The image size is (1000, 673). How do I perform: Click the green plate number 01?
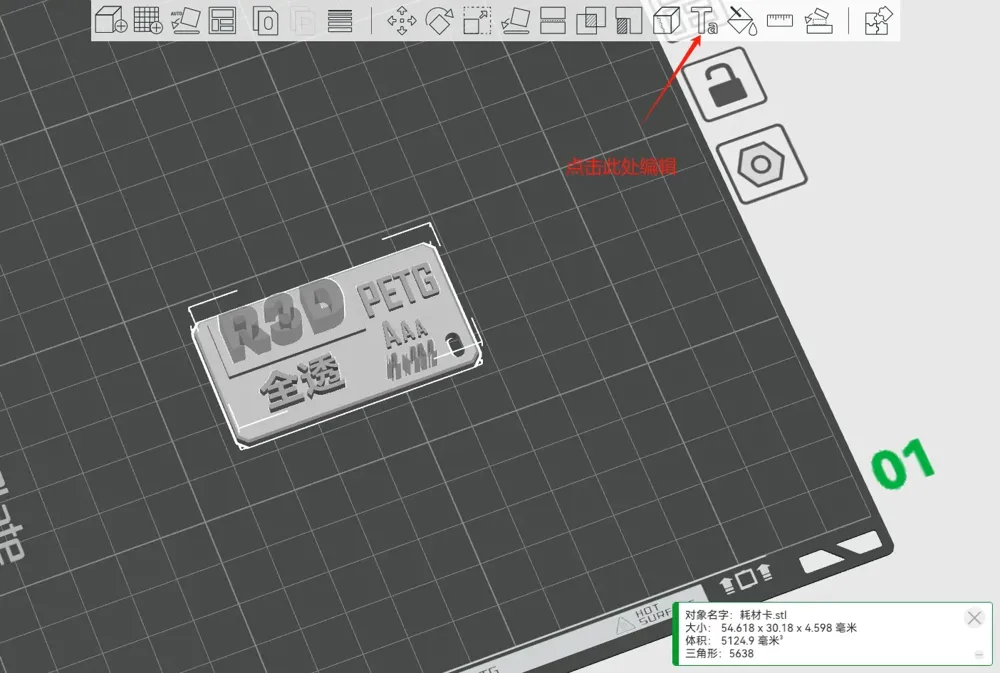click(x=903, y=464)
